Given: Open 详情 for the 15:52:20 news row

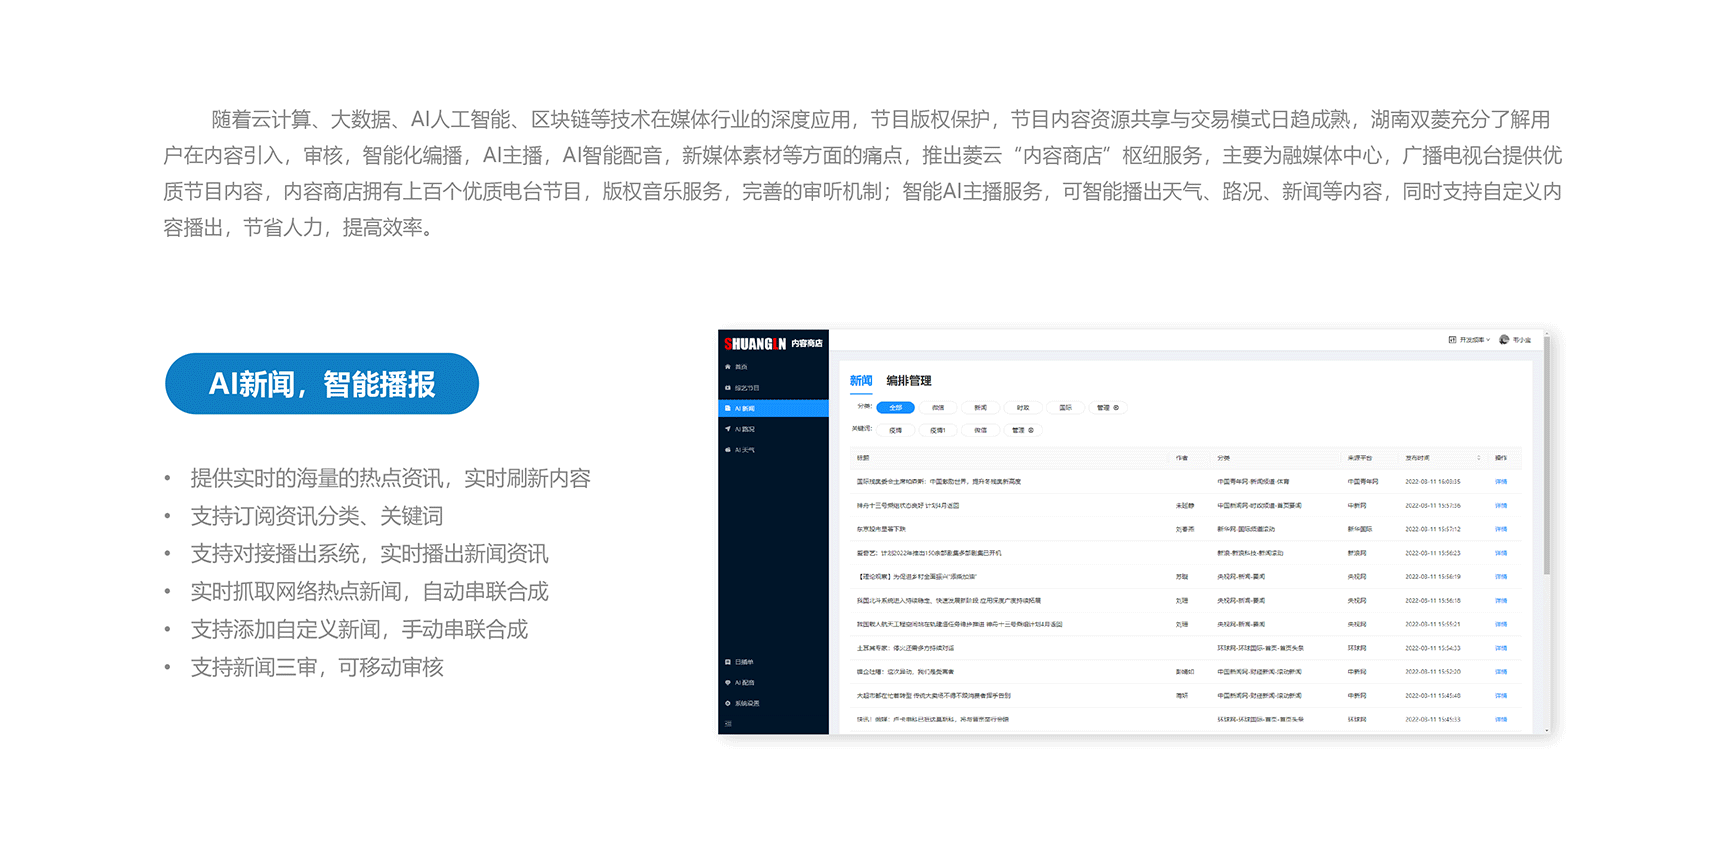Looking at the screenshot, I should [1501, 672].
